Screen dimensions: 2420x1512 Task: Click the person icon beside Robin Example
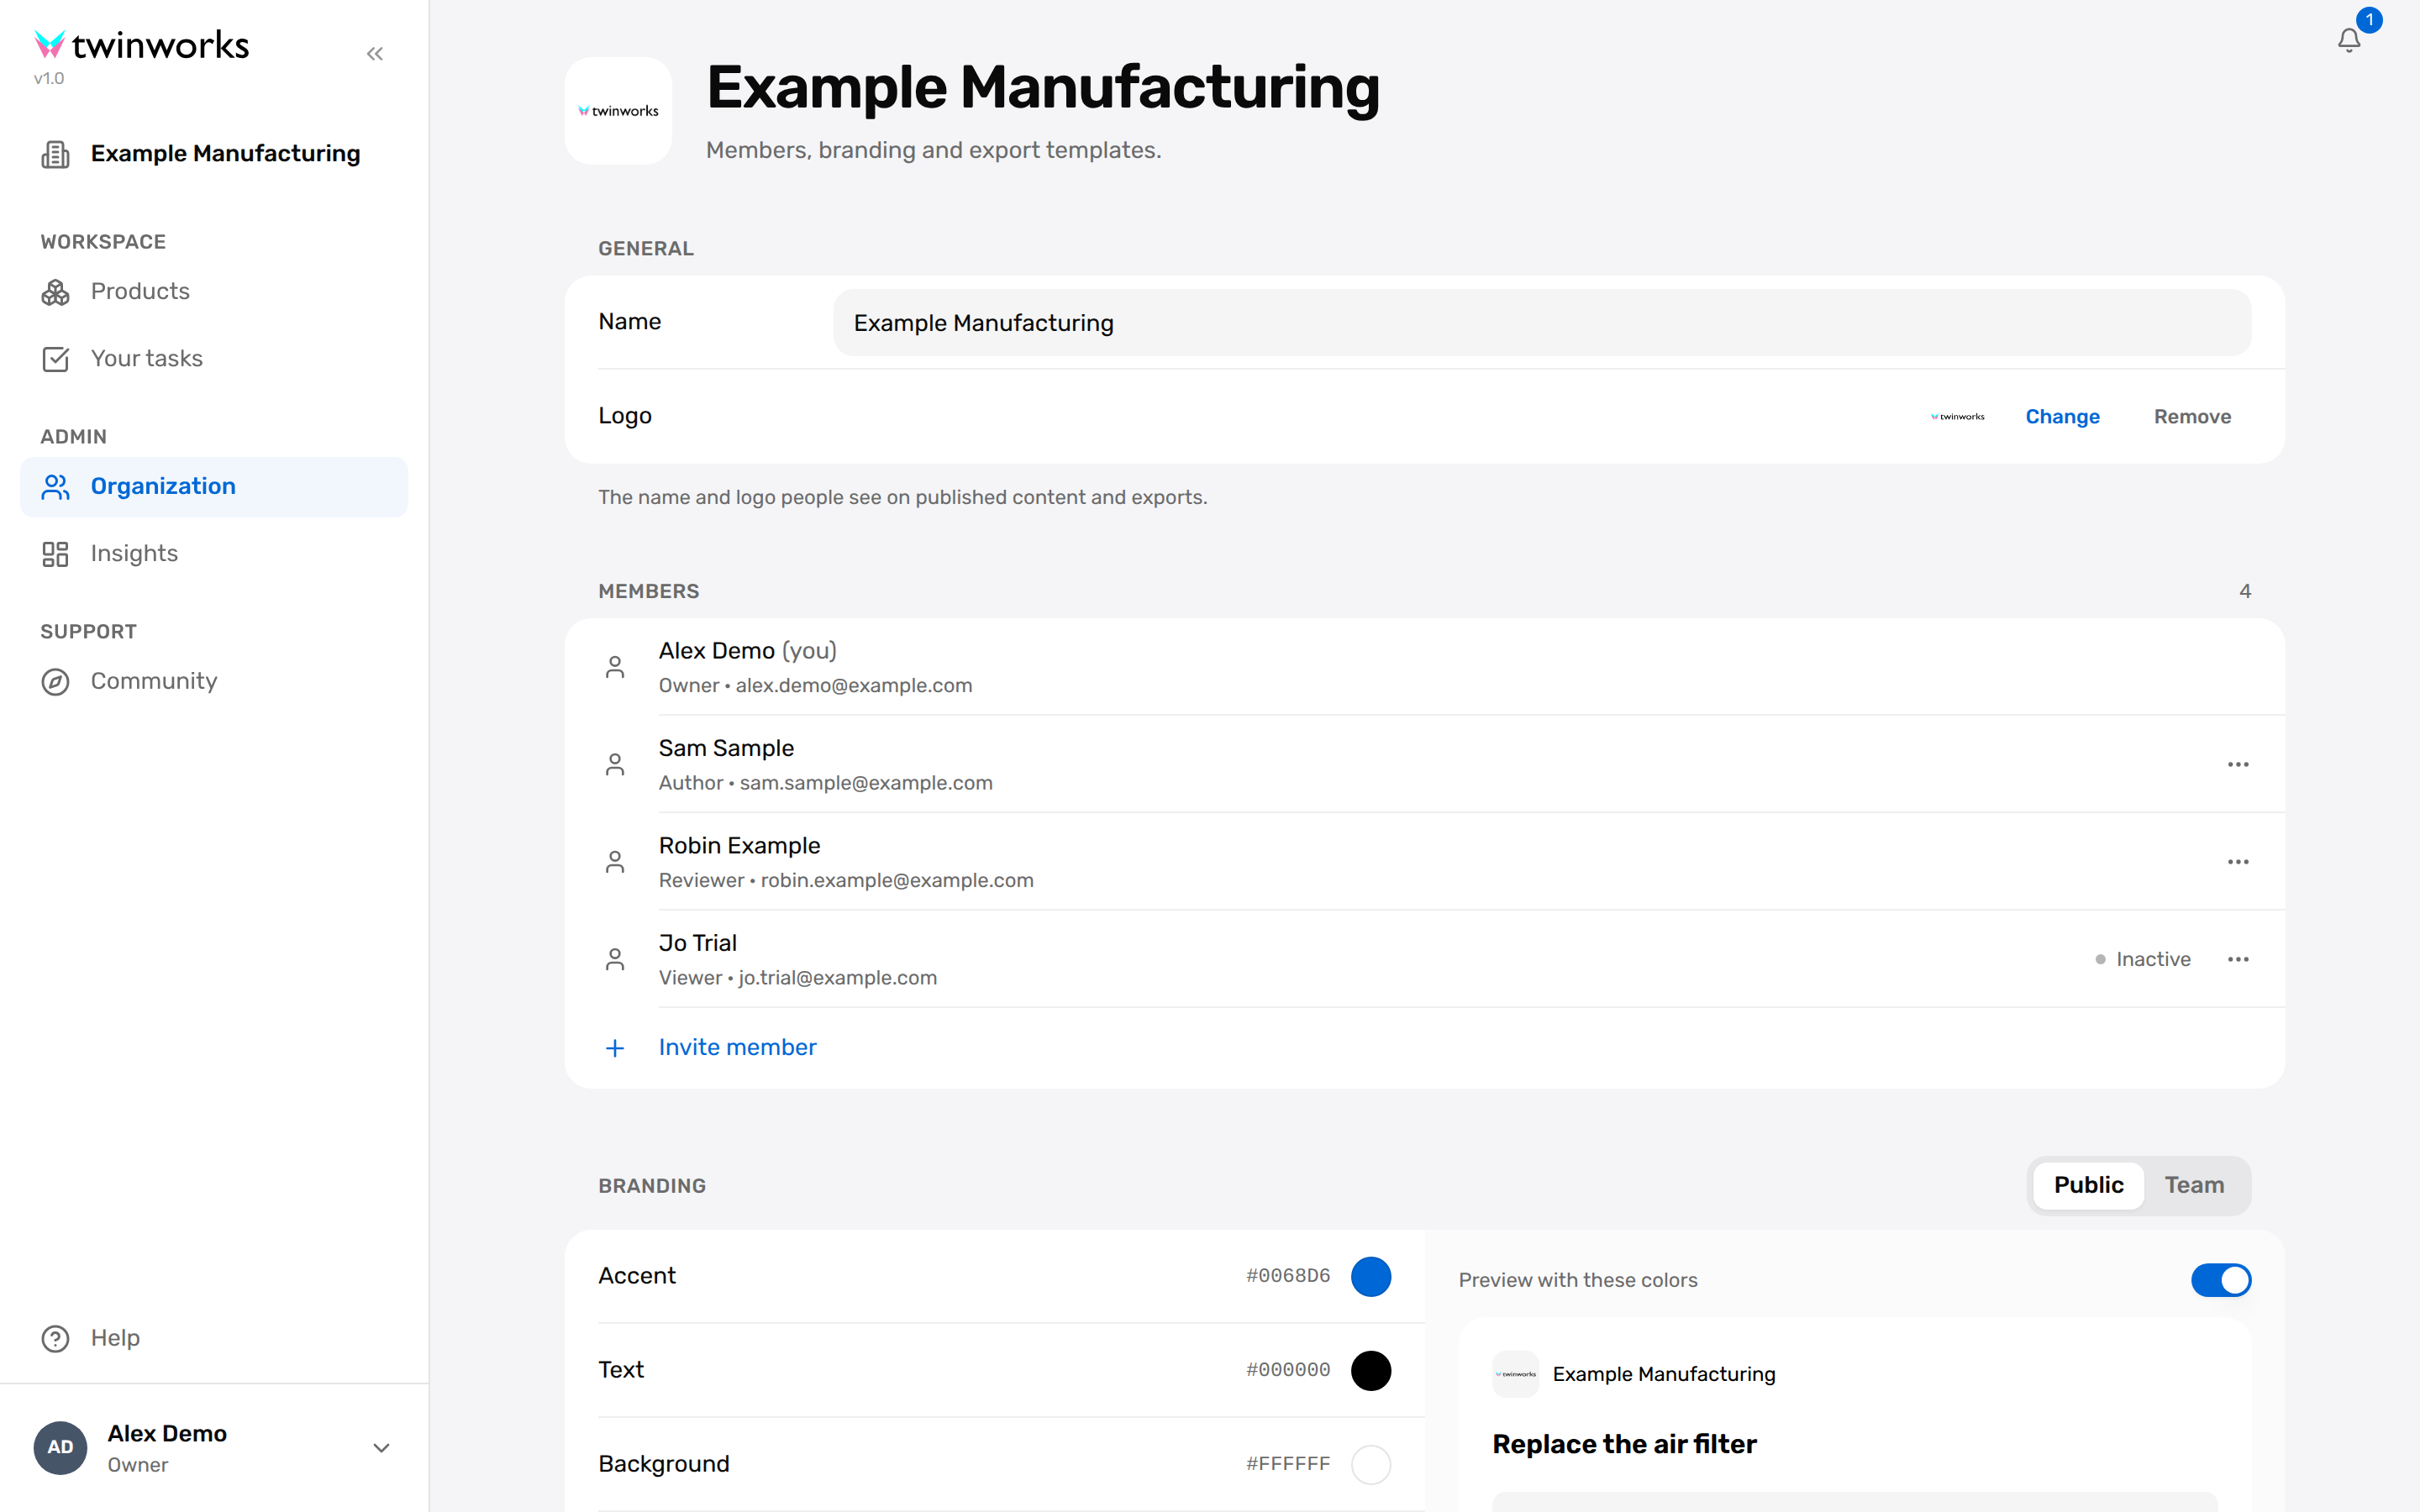point(615,862)
